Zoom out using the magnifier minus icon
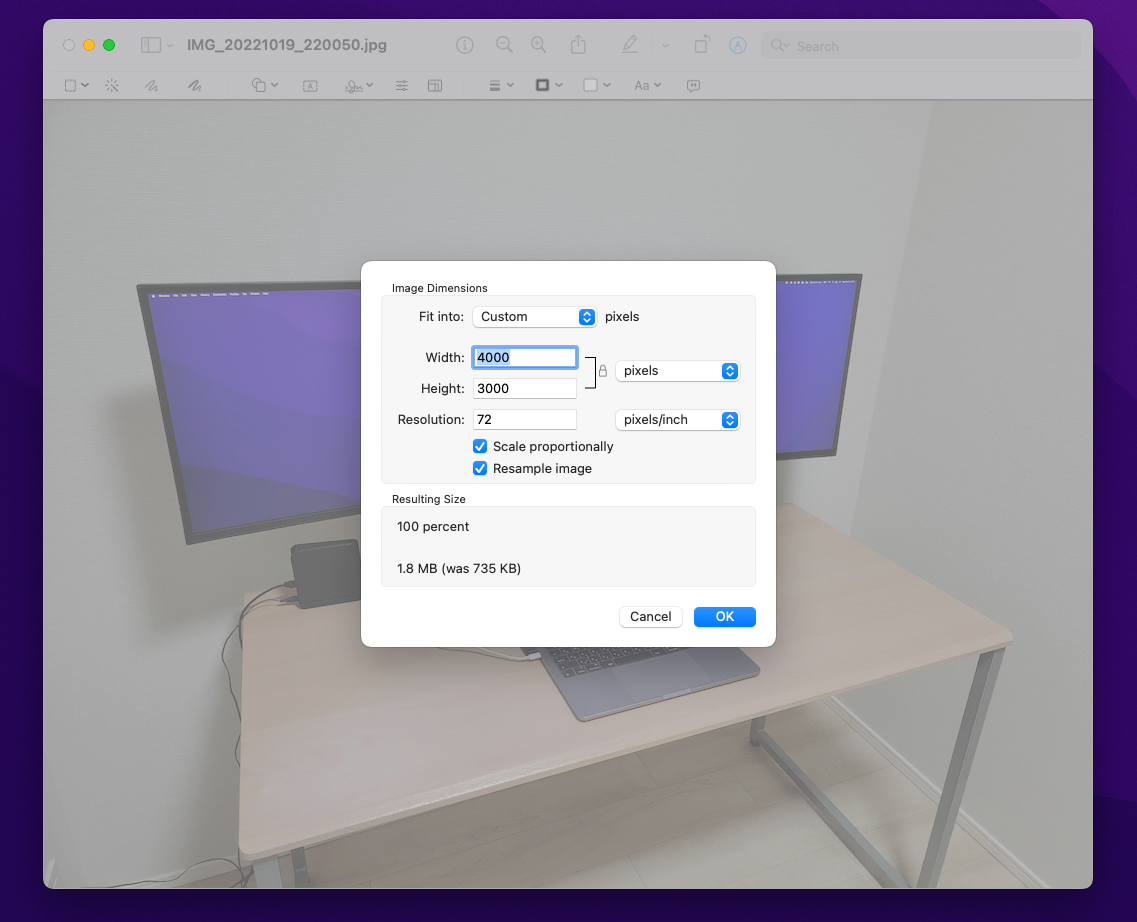Viewport: 1137px width, 922px height. click(x=504, y=45)
